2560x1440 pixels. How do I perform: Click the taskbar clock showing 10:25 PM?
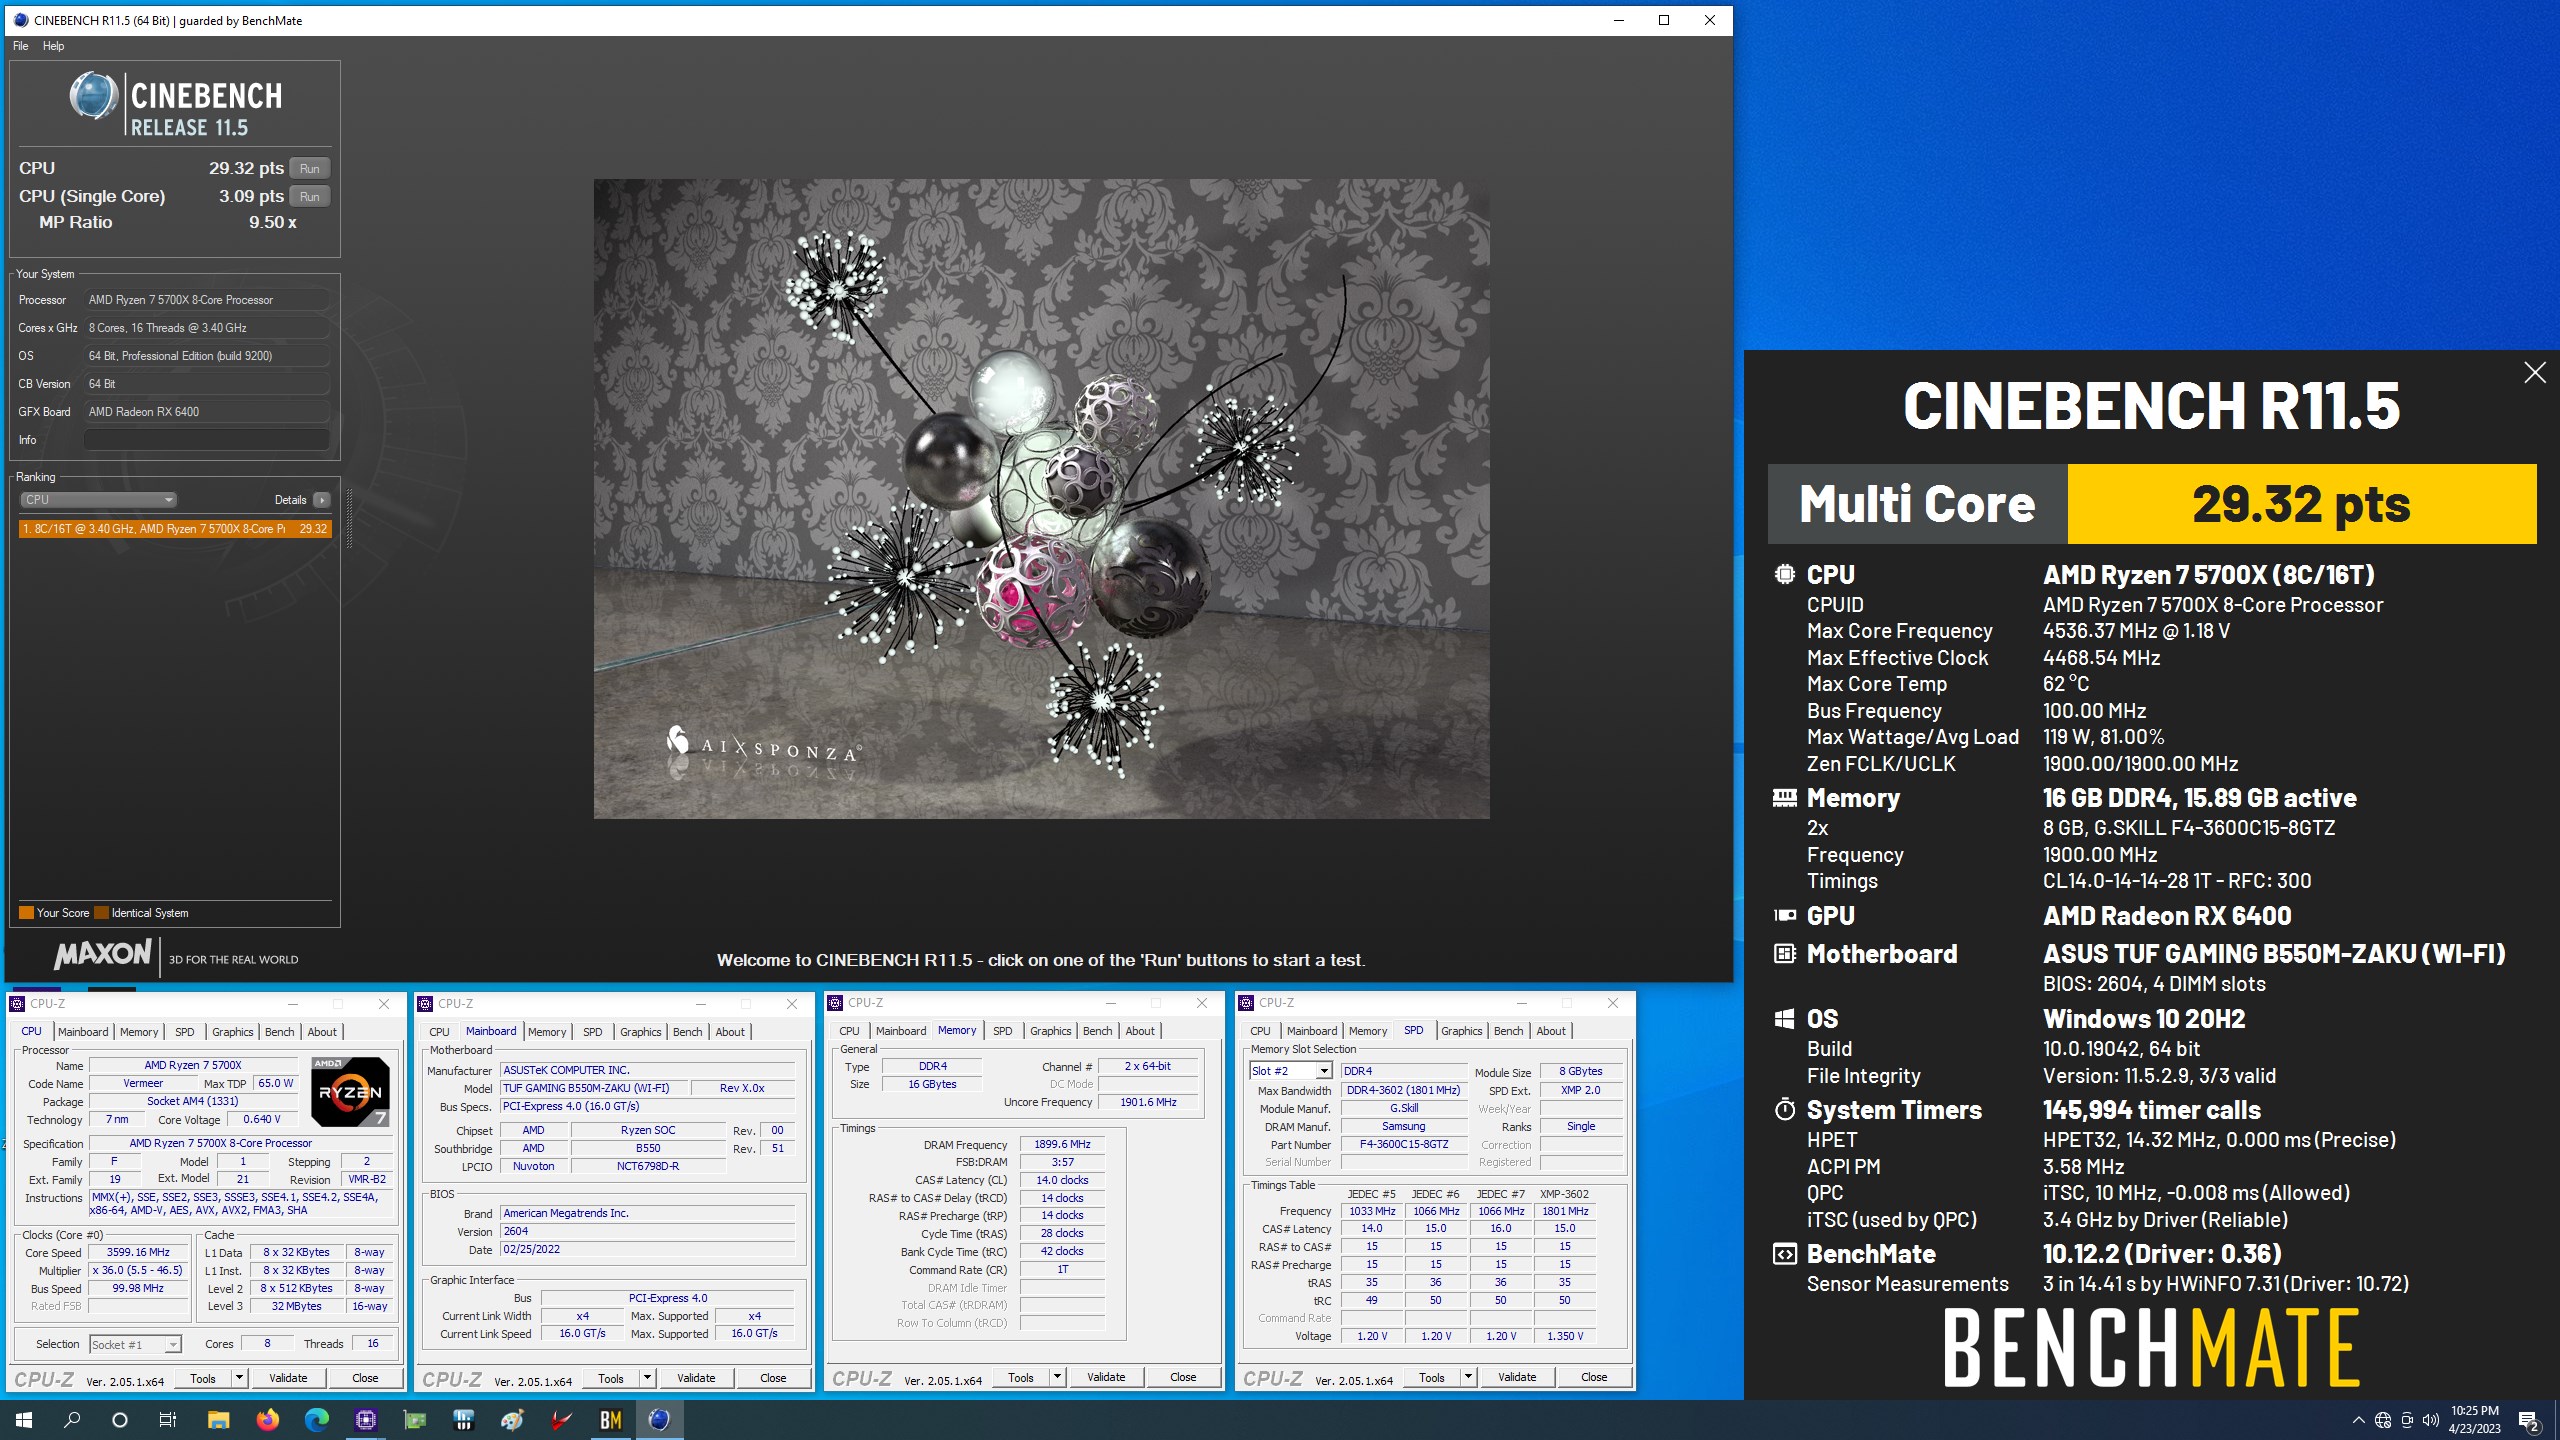click(x=2474, y=1419)
